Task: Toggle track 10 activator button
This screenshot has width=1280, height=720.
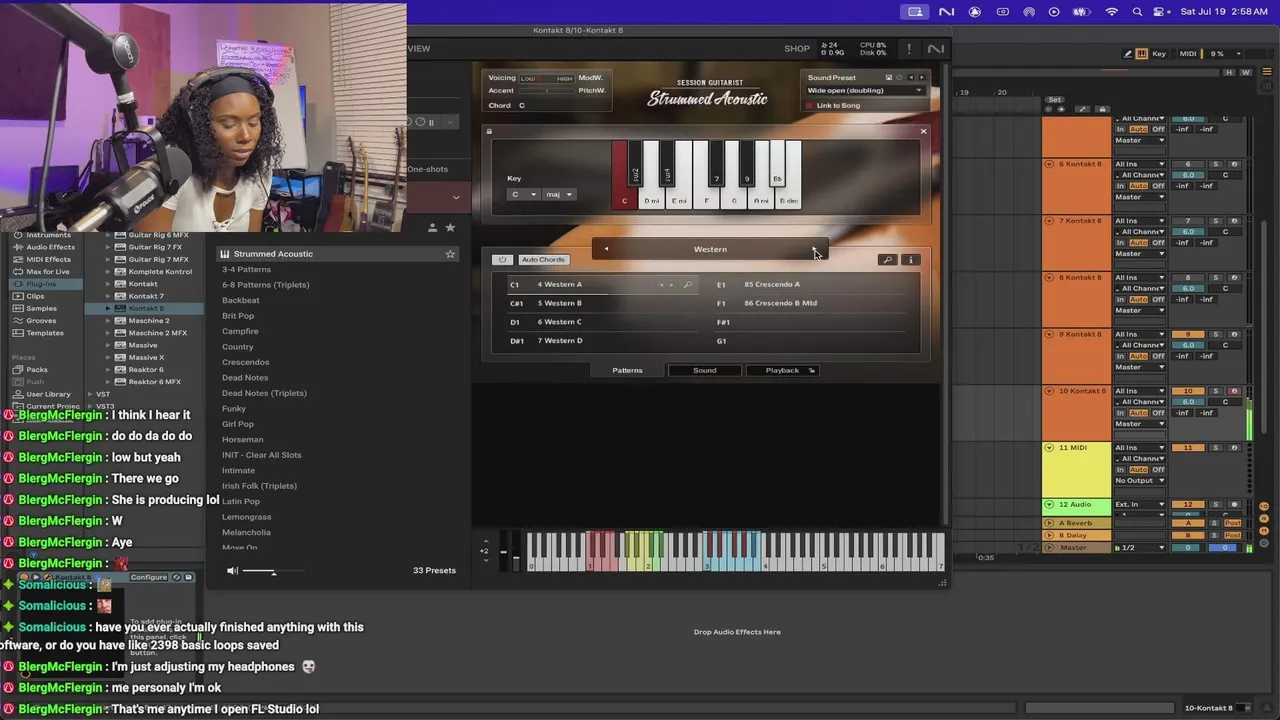Action: click(x=1188, y=391)
